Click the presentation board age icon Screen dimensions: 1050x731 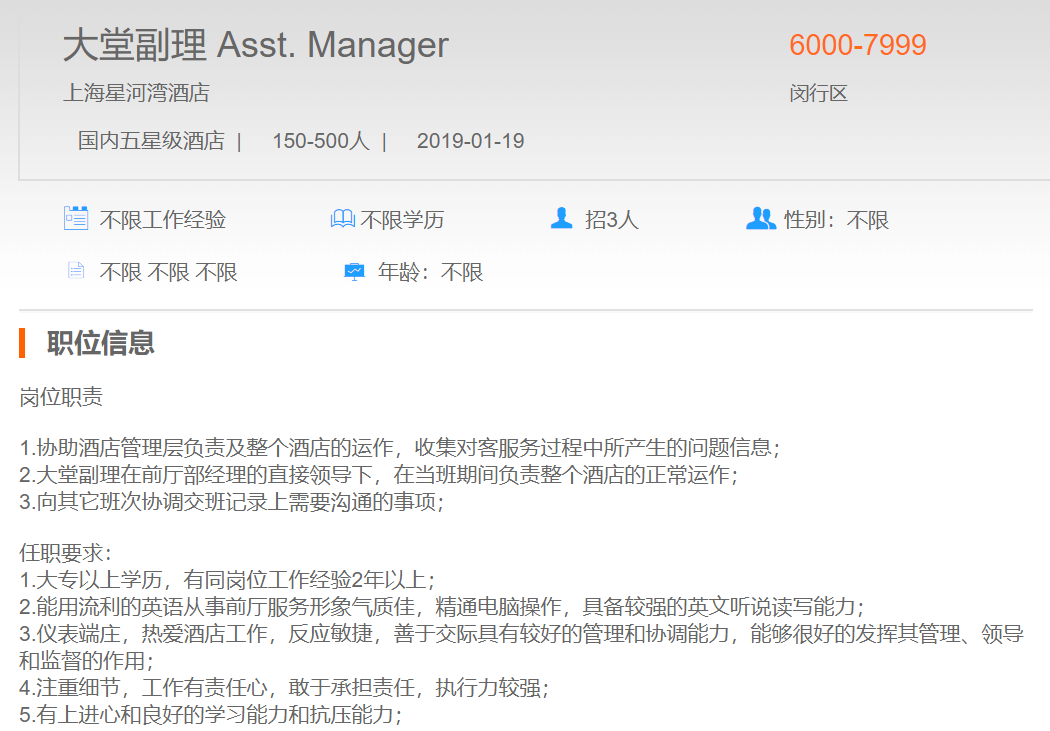coord(354,271)
